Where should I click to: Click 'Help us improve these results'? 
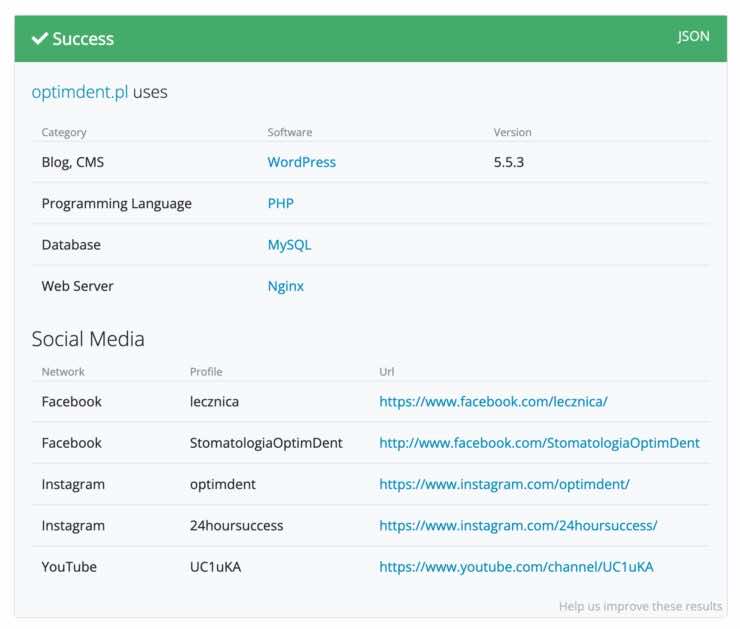pos(640,606)
